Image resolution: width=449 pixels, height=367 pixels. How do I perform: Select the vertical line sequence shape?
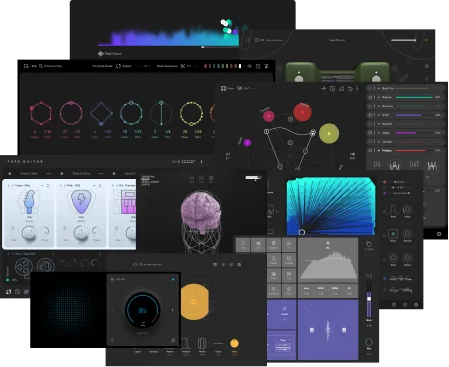[x=161, y=113]
